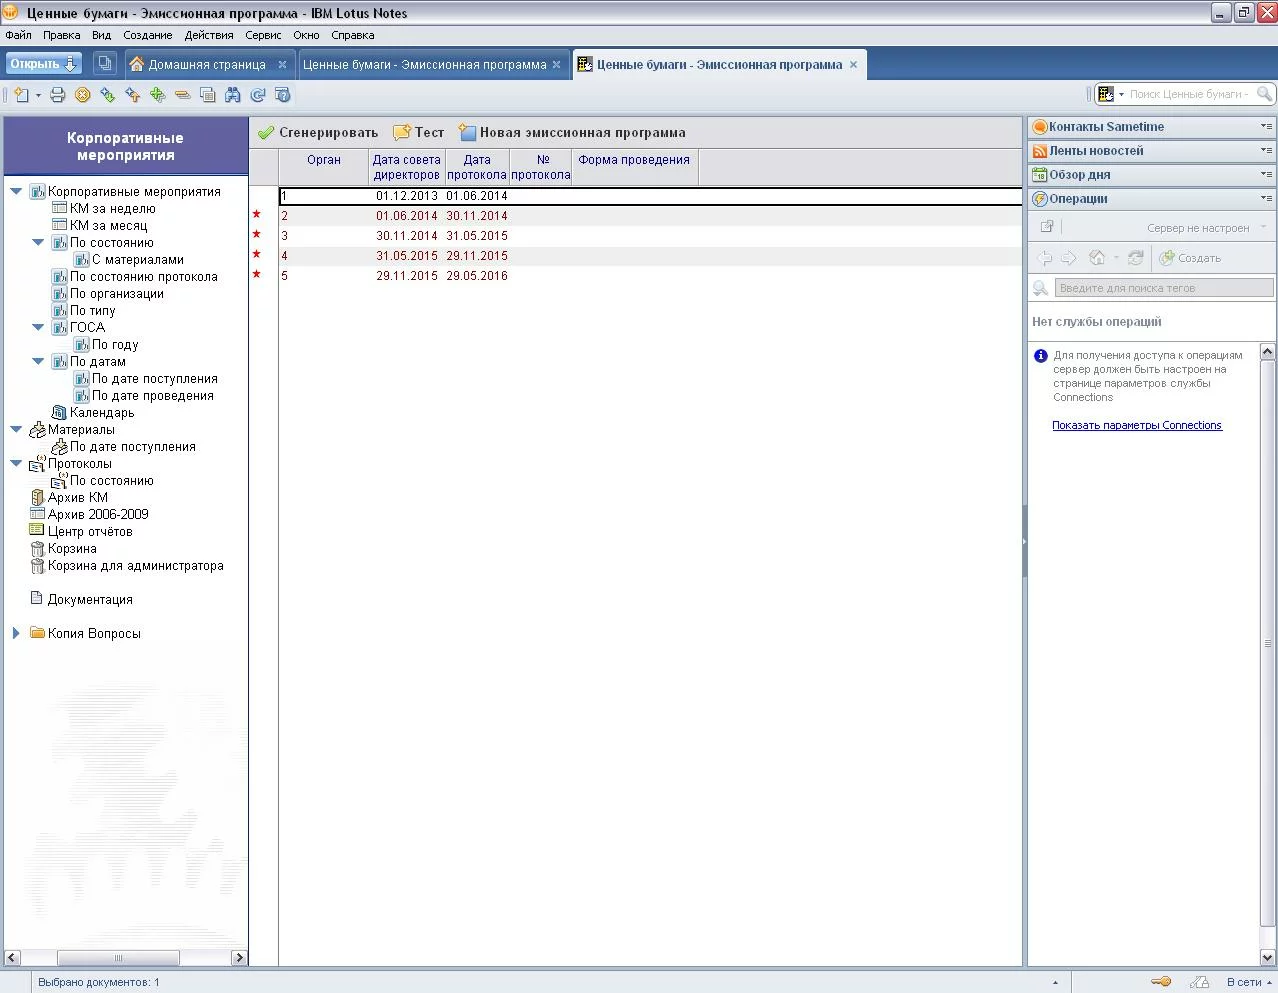Click the Поиск Ценные бумаги search field
Screen dimensions: 1278x993
coord(1187,94)
